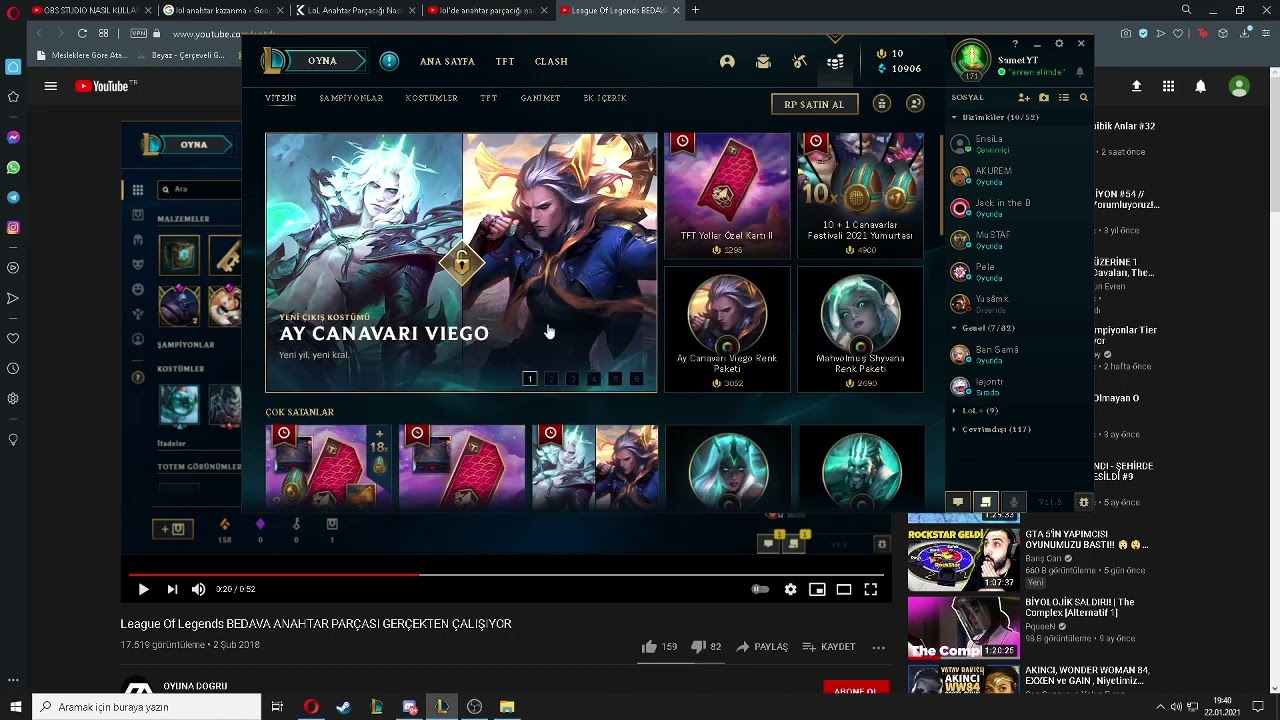Open TFT in top League navigation

[505, 62]
